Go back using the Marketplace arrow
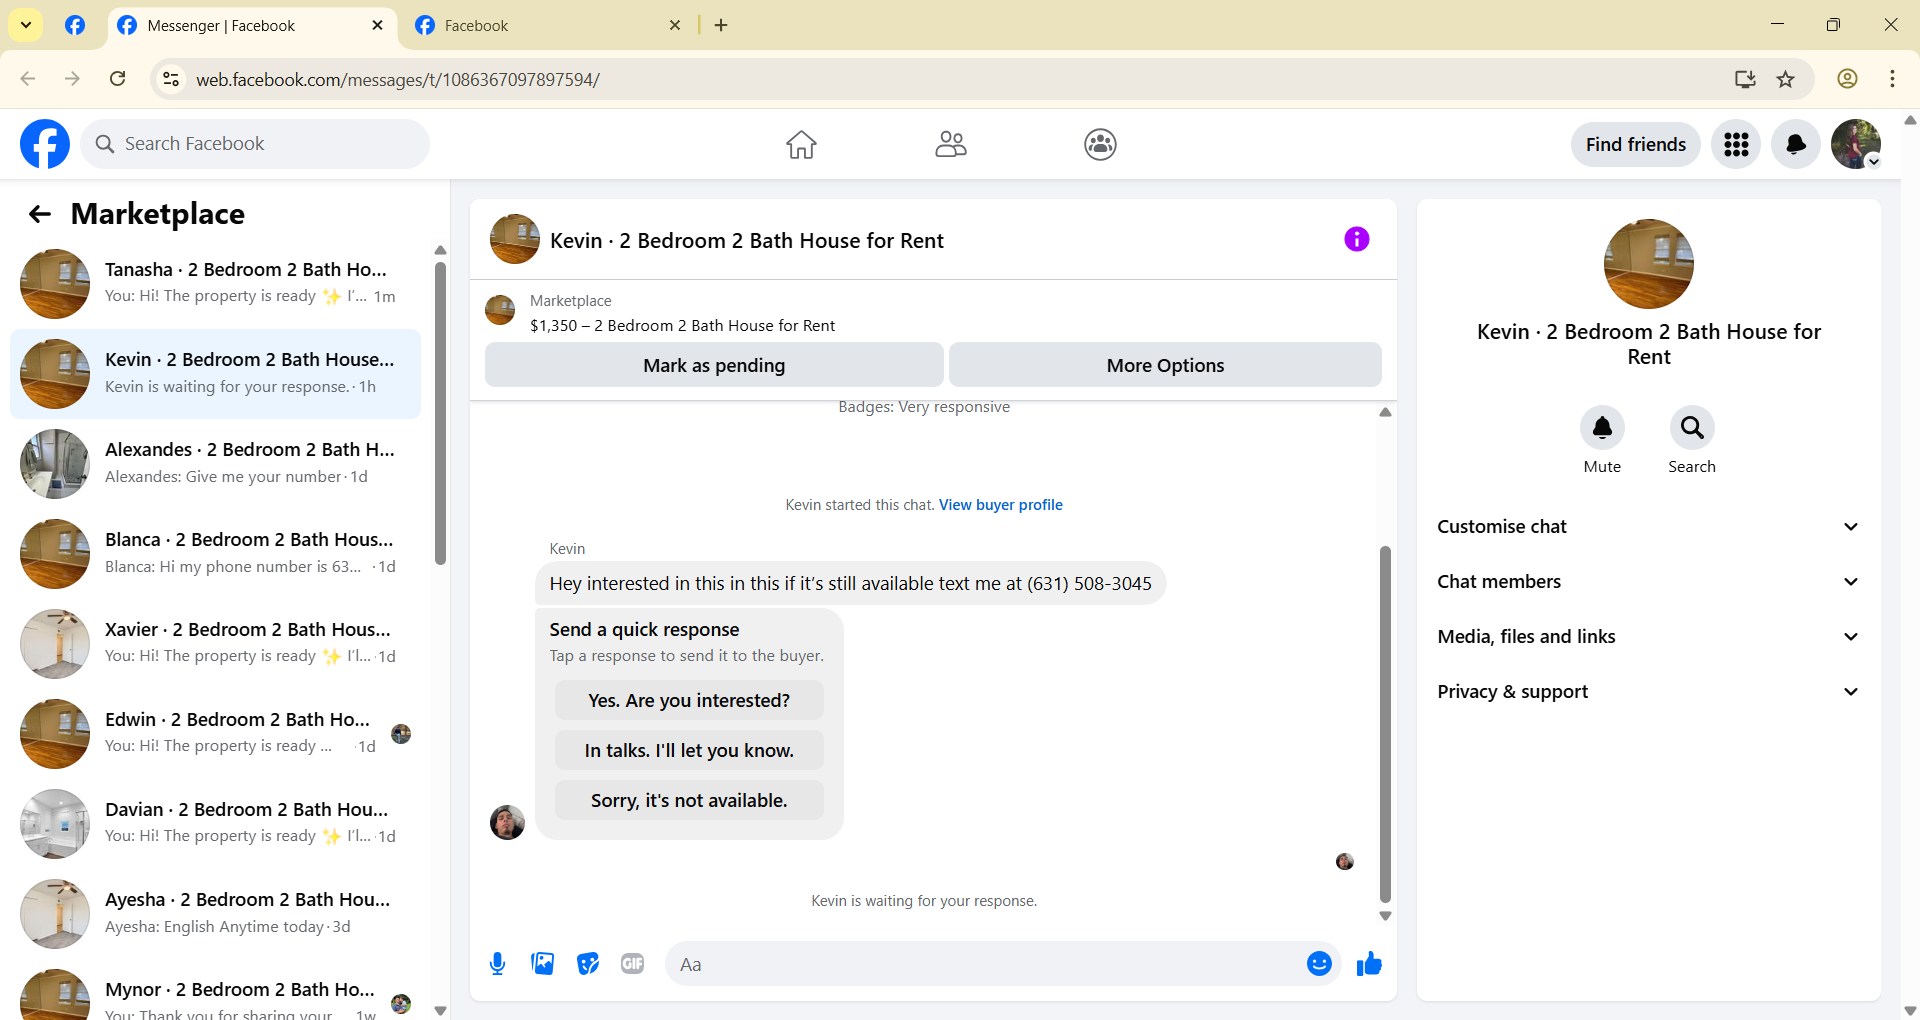The image size is (1920, 1020). (x=40, y=214)
